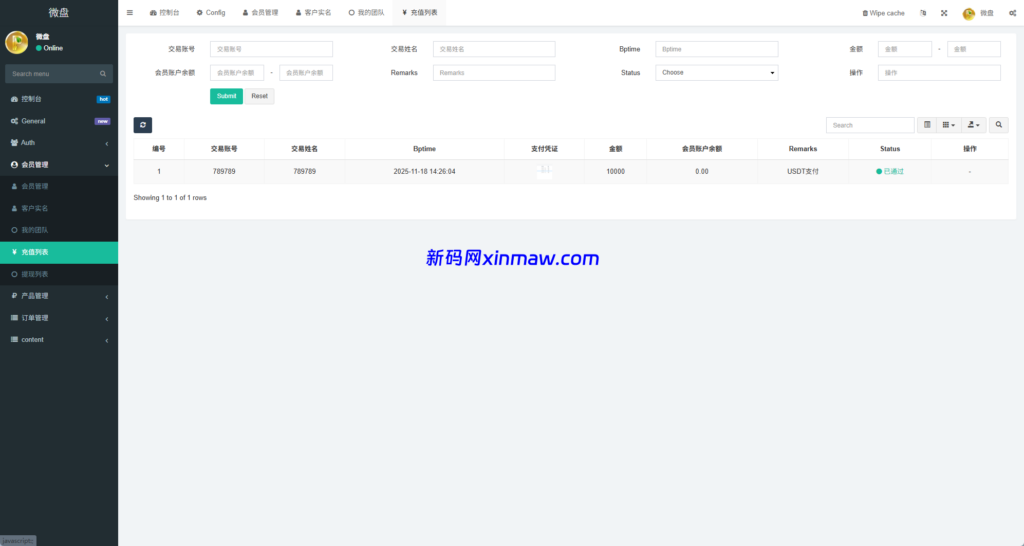Open 控制台 in the sidebar
The height and width of the screenshot is (546, 1024).
59,99
